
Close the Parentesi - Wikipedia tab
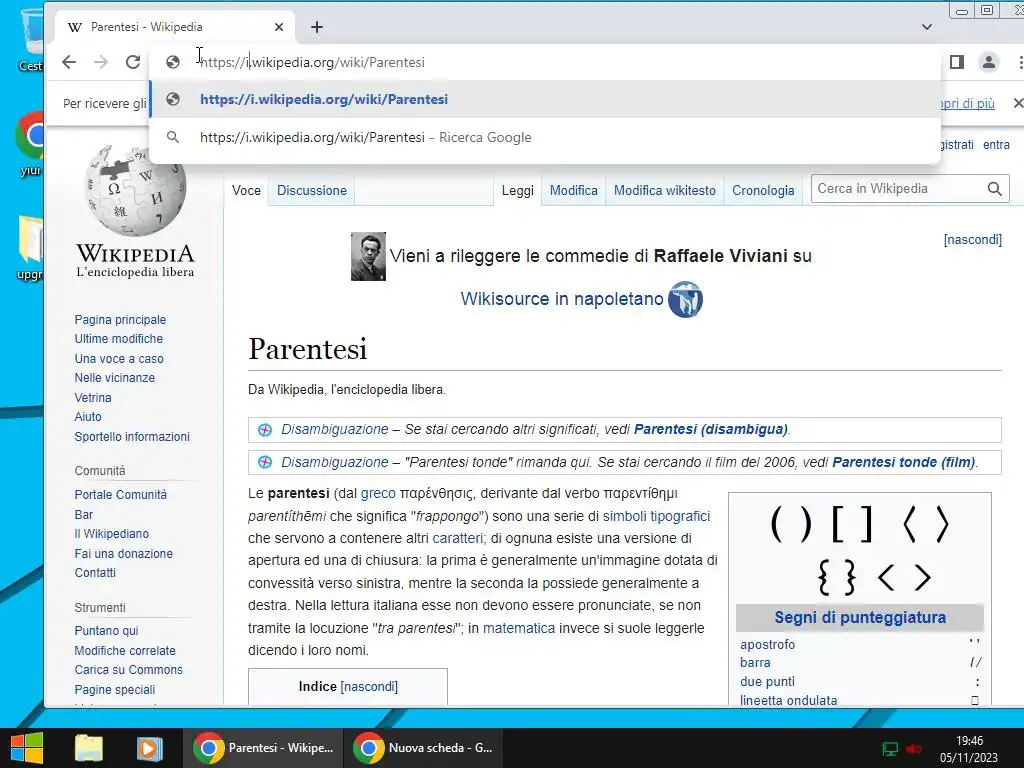(x=279, y=27)
